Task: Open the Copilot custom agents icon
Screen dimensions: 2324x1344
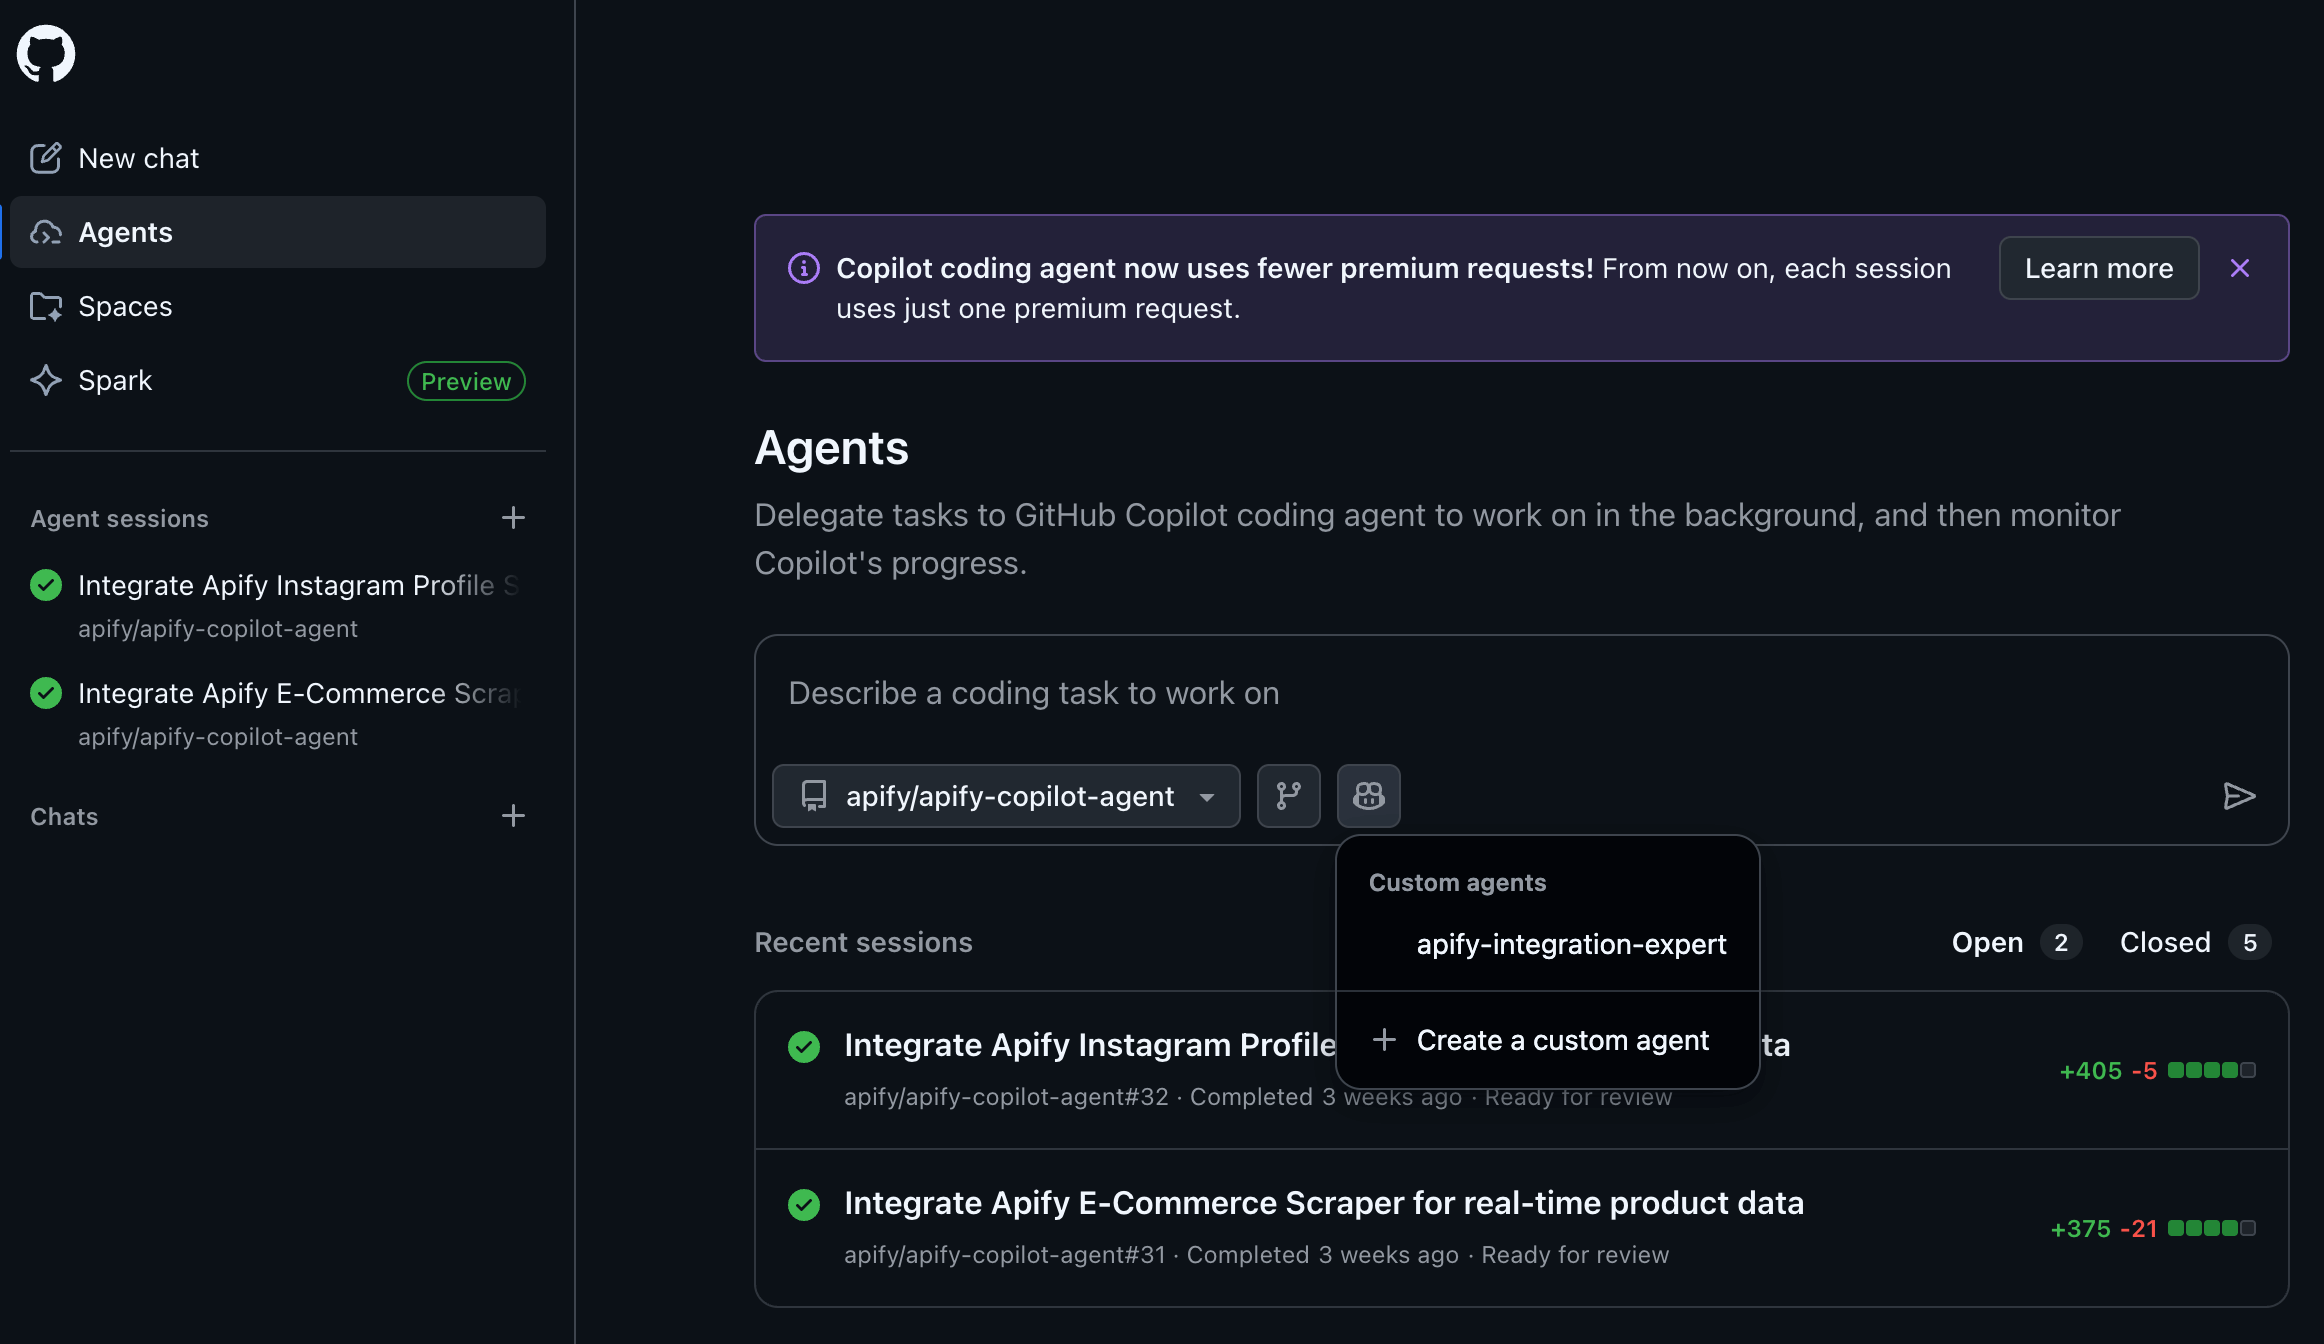Action: tap(1368, 796)
